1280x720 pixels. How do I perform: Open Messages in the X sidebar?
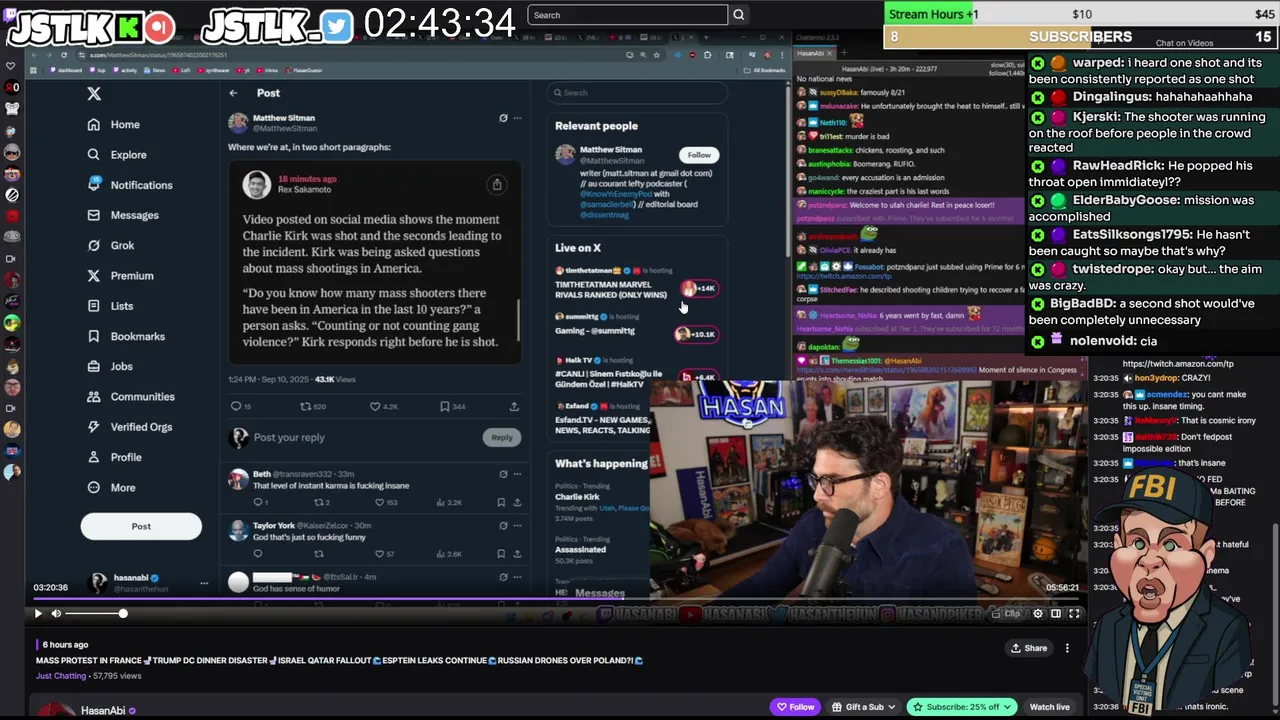tap(123, 215)
